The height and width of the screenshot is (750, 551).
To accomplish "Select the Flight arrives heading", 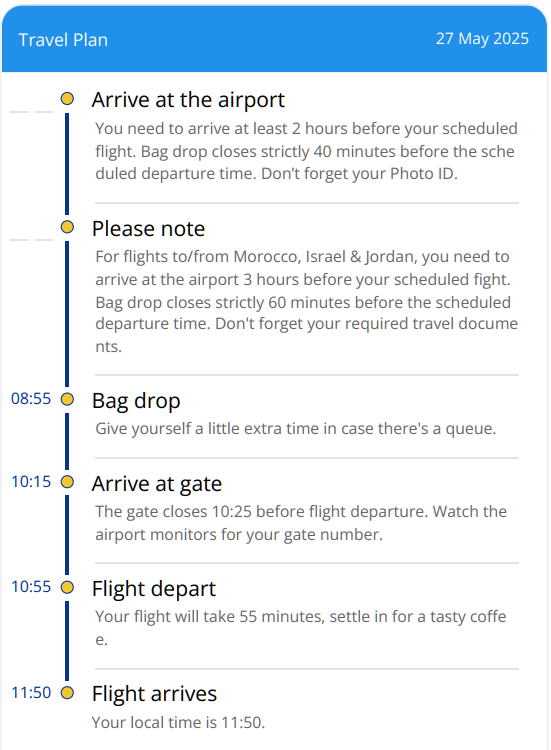I will click(x=154, y=694).
